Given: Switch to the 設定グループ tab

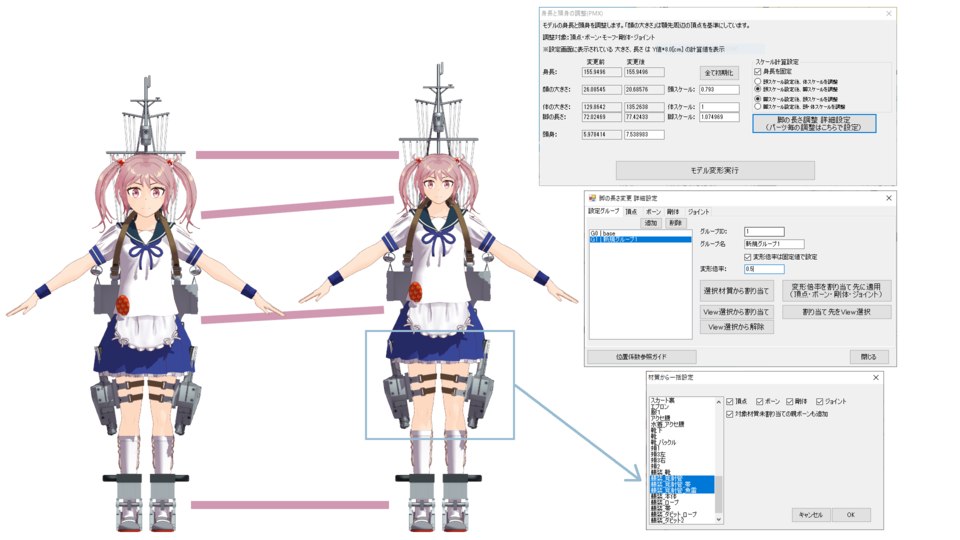Looking at the screenshot, I should (604, 211).
